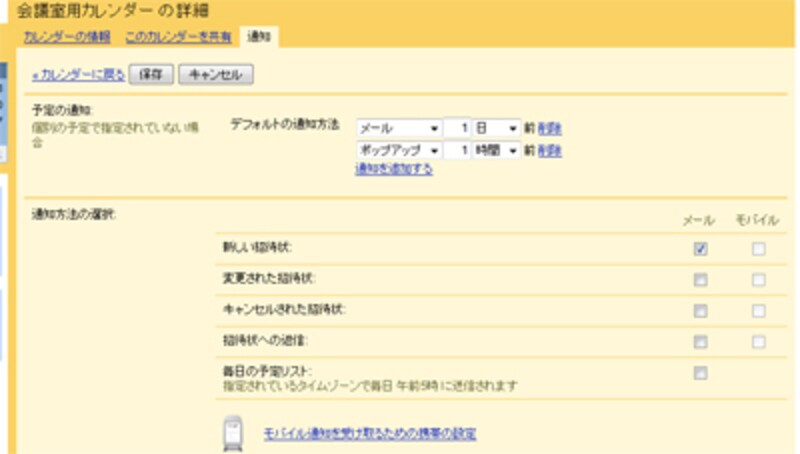Click the メール column header
This screenshot has width=800, height=454.
699,220
